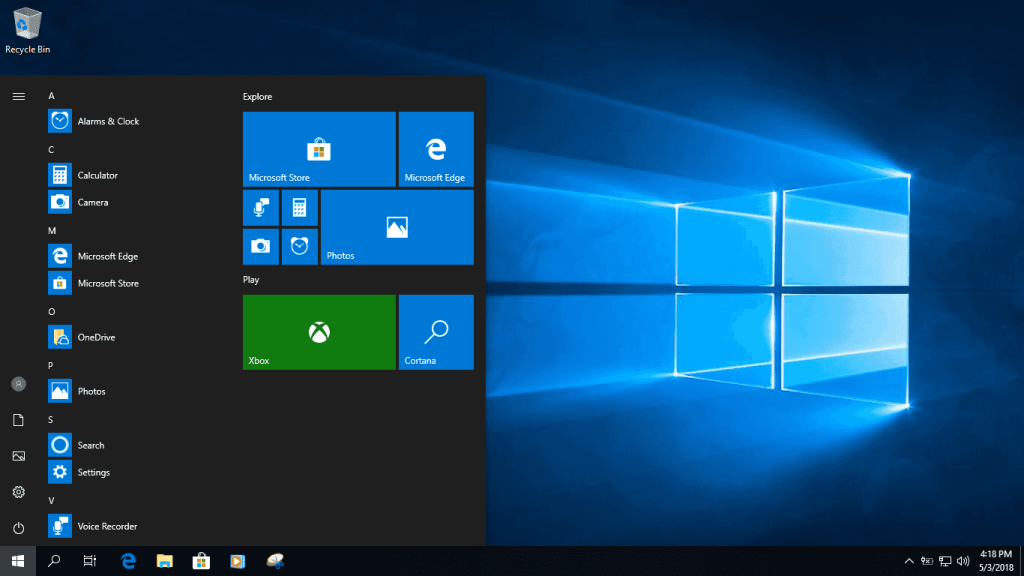
Task: Open the small Camera tile
Action: 261,246
